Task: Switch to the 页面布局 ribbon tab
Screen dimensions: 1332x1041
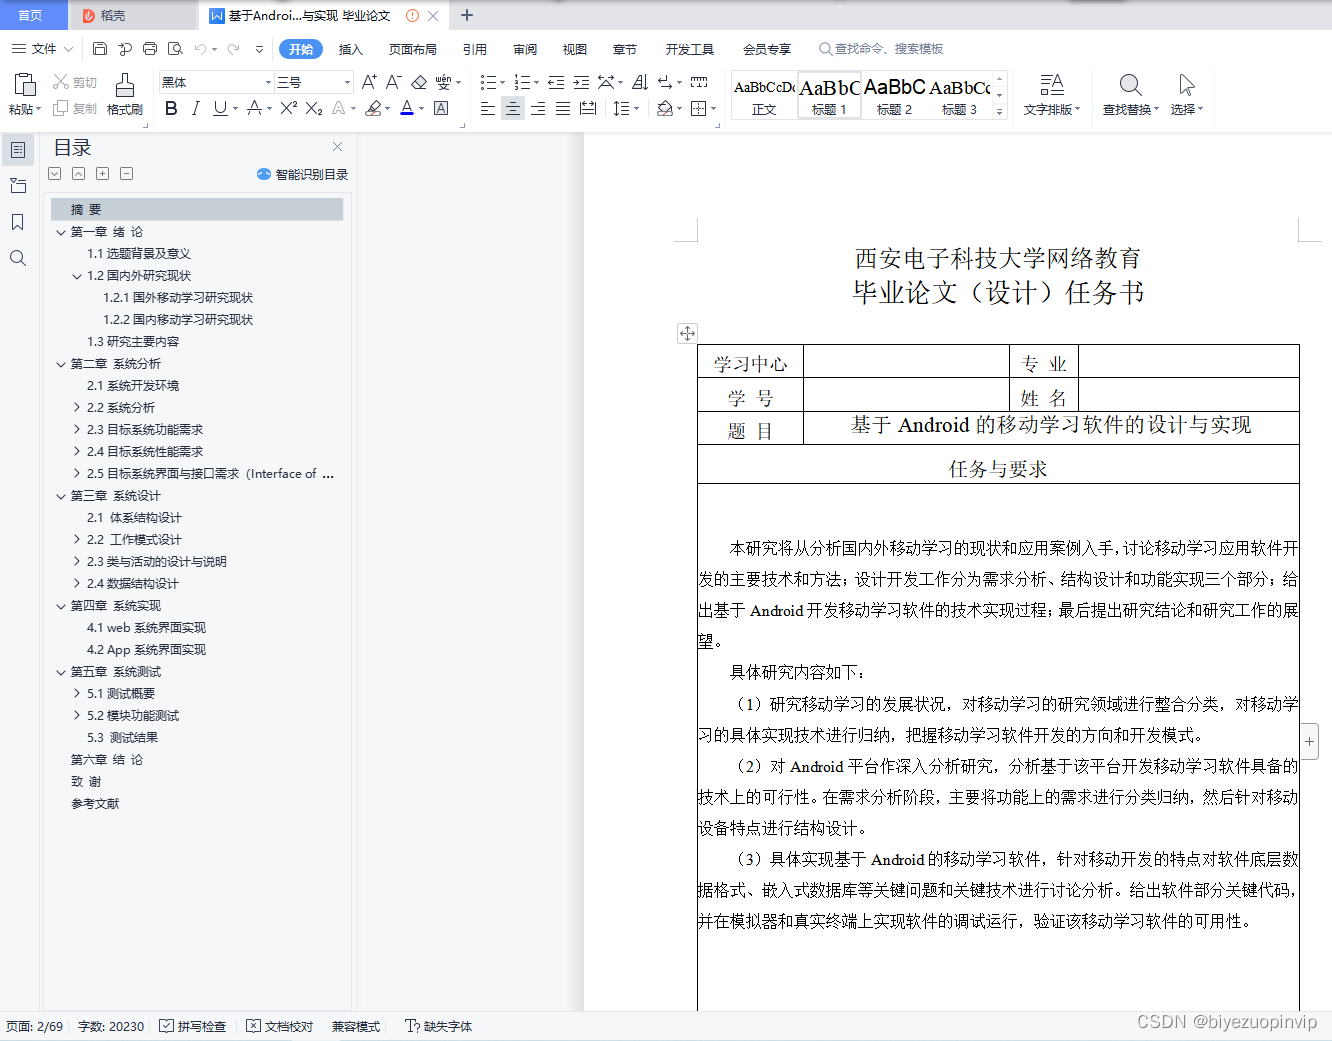Action: 412,48
